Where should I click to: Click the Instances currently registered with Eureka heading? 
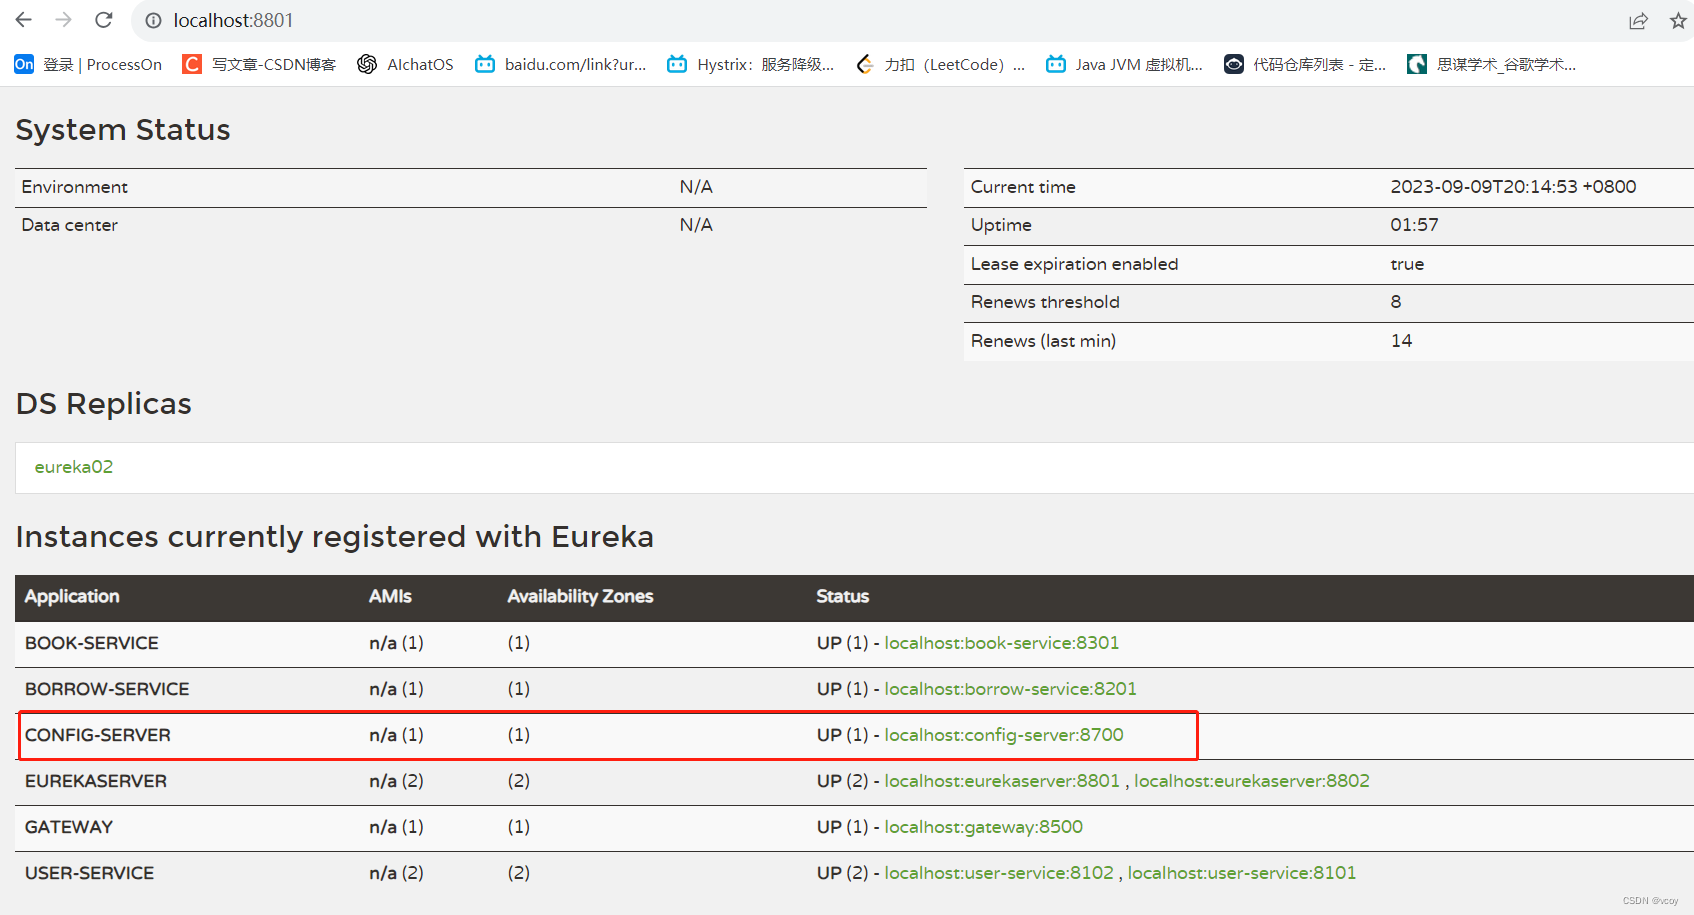pos(335,537)
